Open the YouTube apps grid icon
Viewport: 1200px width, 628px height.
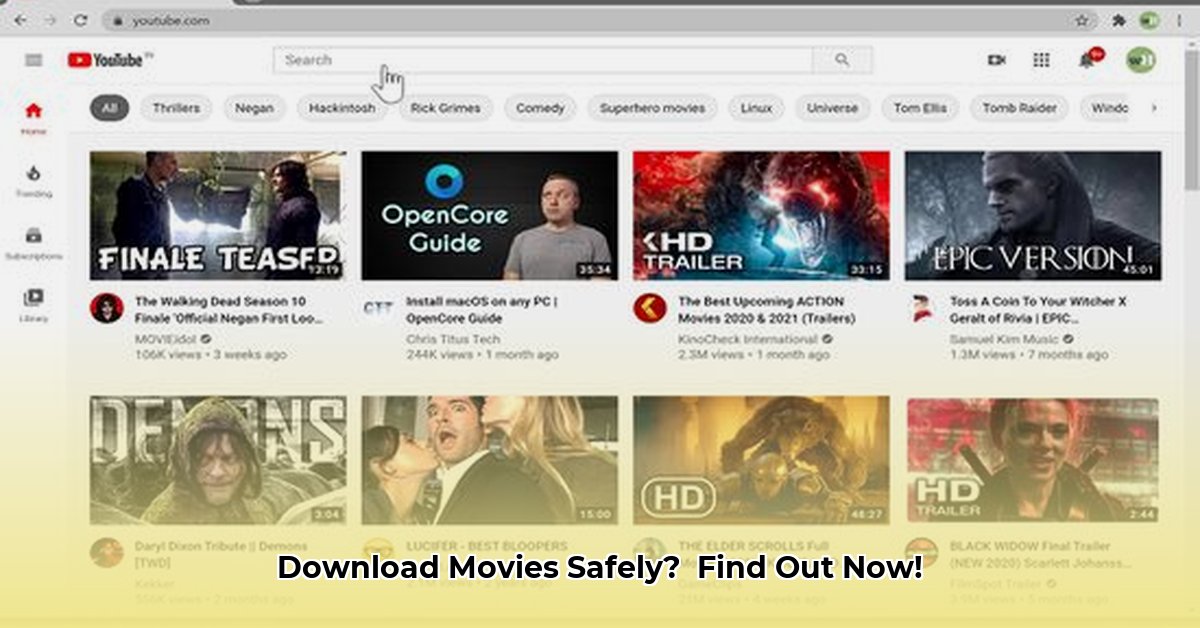(x=1041, y=60)
